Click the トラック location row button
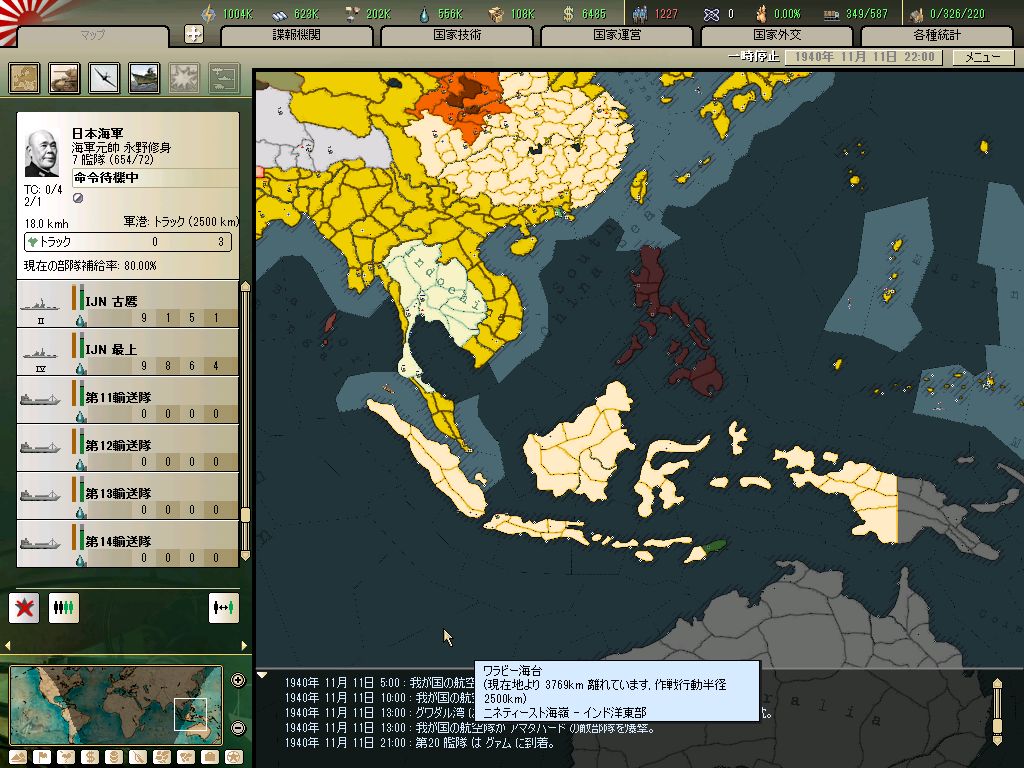 pyautogui.click(x=128, y=242)
